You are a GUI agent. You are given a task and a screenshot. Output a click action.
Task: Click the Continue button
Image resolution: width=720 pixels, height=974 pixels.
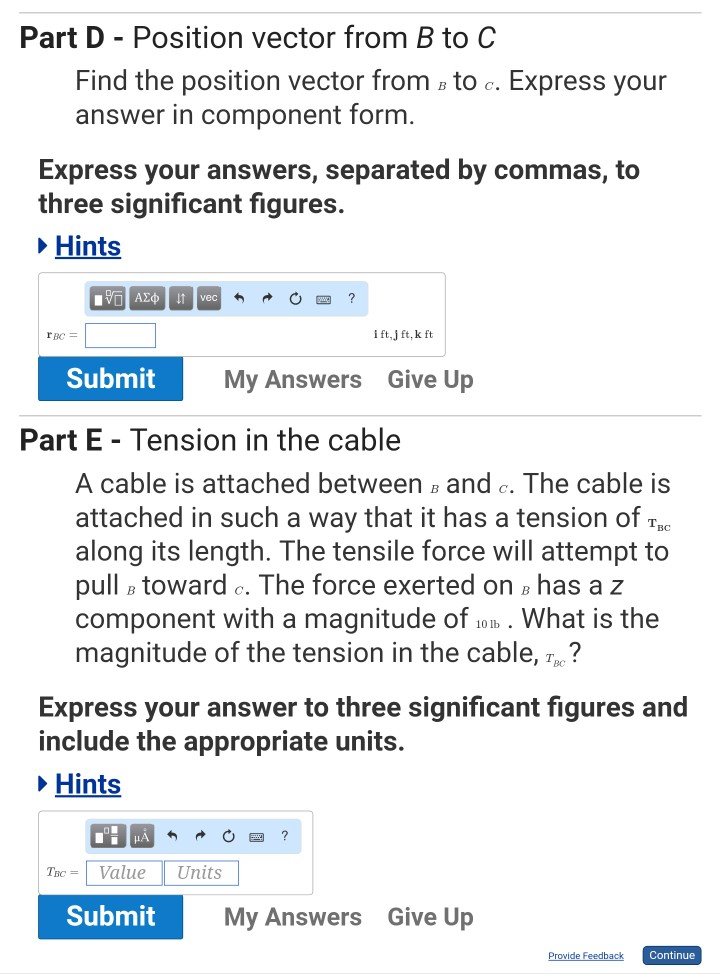coord(671,955)
